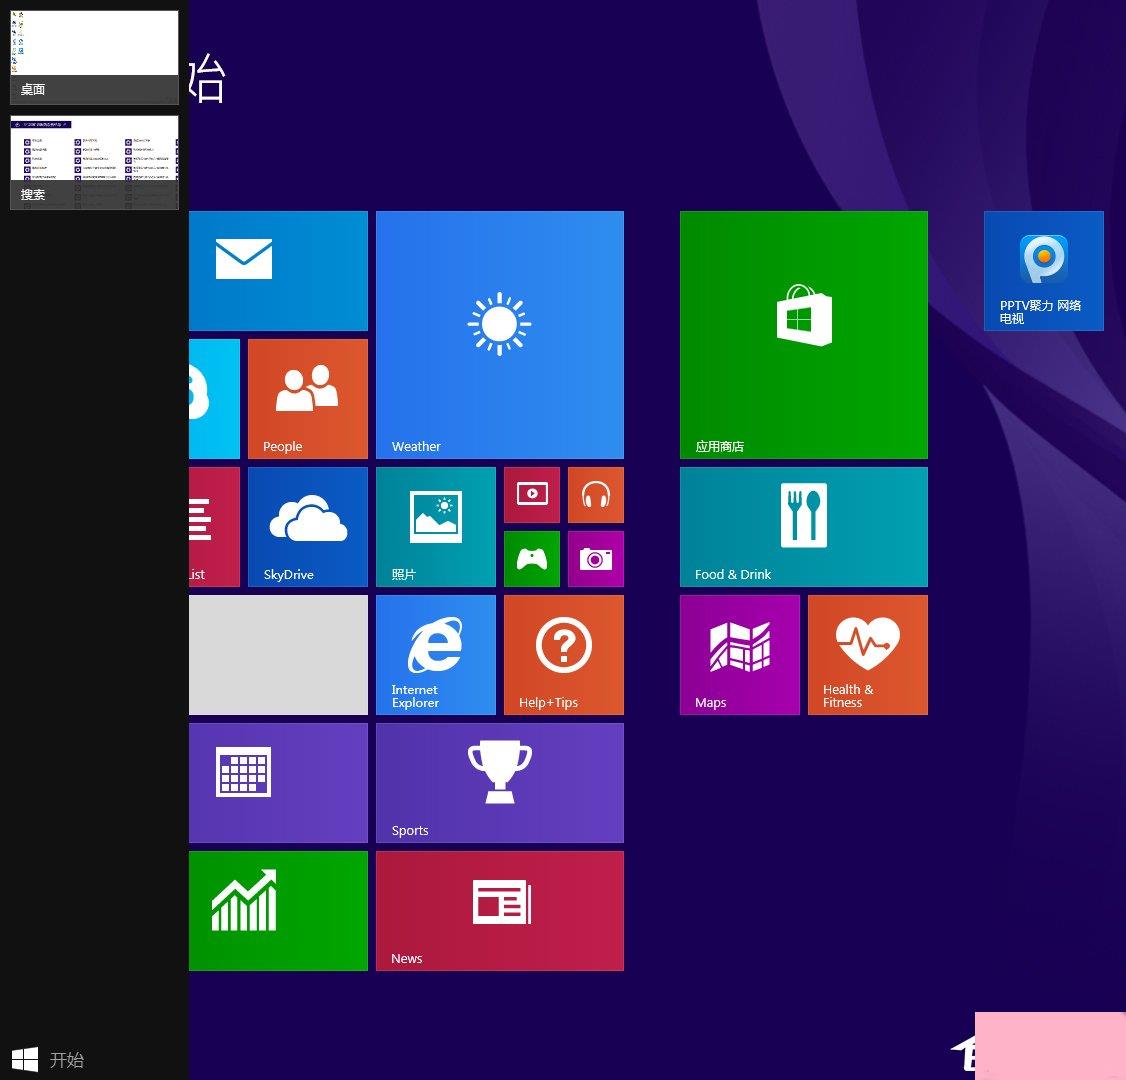Launch Internet Explorer tile
The image size is (1126, 1080).
(436, 655)
